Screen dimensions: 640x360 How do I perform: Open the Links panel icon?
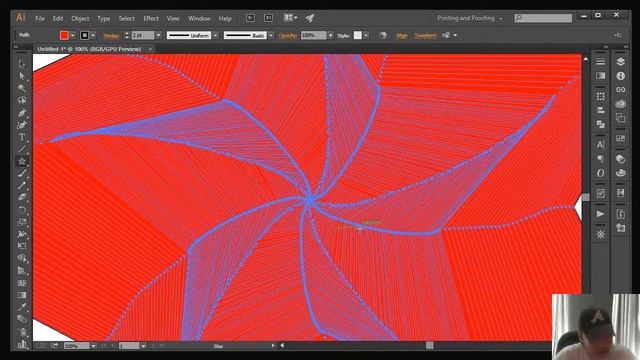[620, 89]
